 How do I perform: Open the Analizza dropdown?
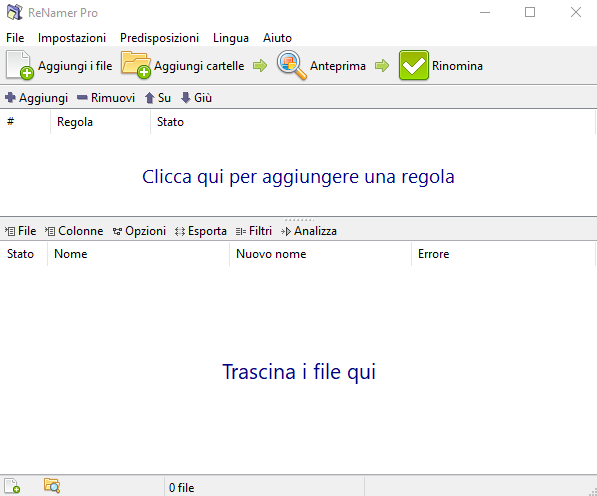point(309,231)
